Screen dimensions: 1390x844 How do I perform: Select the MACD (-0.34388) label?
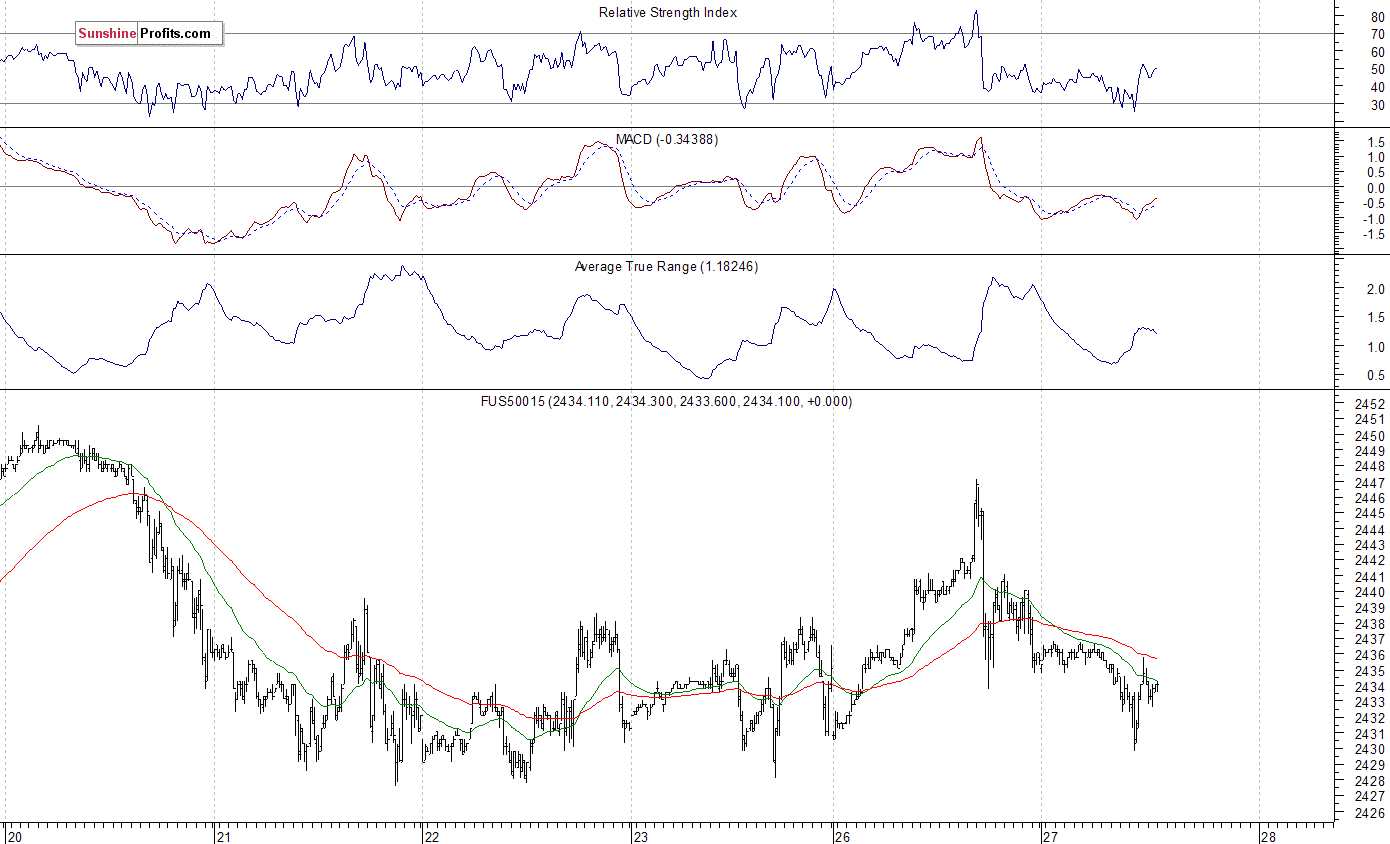pyautogui.click(x=667, y=139)
